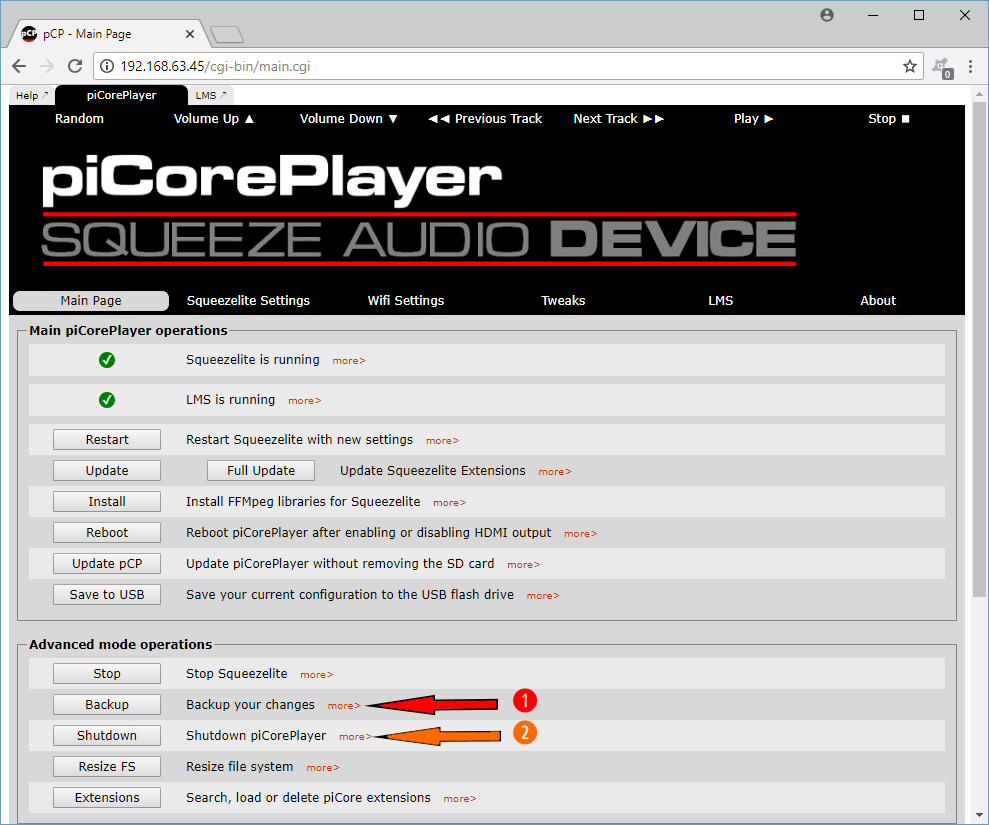This screenshot has height=825, width=989.
Task: Expand more> for Update Squeezelite Extensions
Action: tap(555, 472)
